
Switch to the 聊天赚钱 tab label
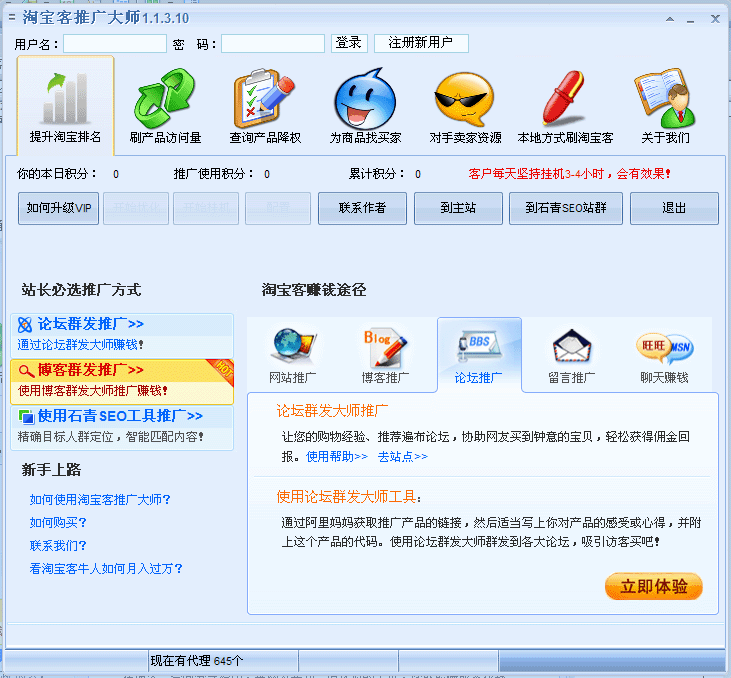[664, 378]
